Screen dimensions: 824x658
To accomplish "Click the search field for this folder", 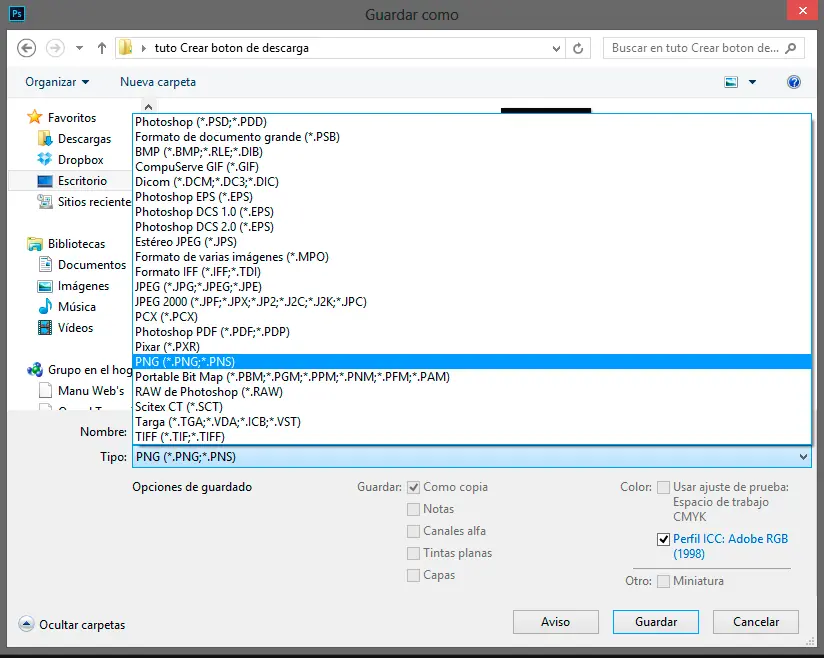I will pyautogui.click(x=695, y=48).
